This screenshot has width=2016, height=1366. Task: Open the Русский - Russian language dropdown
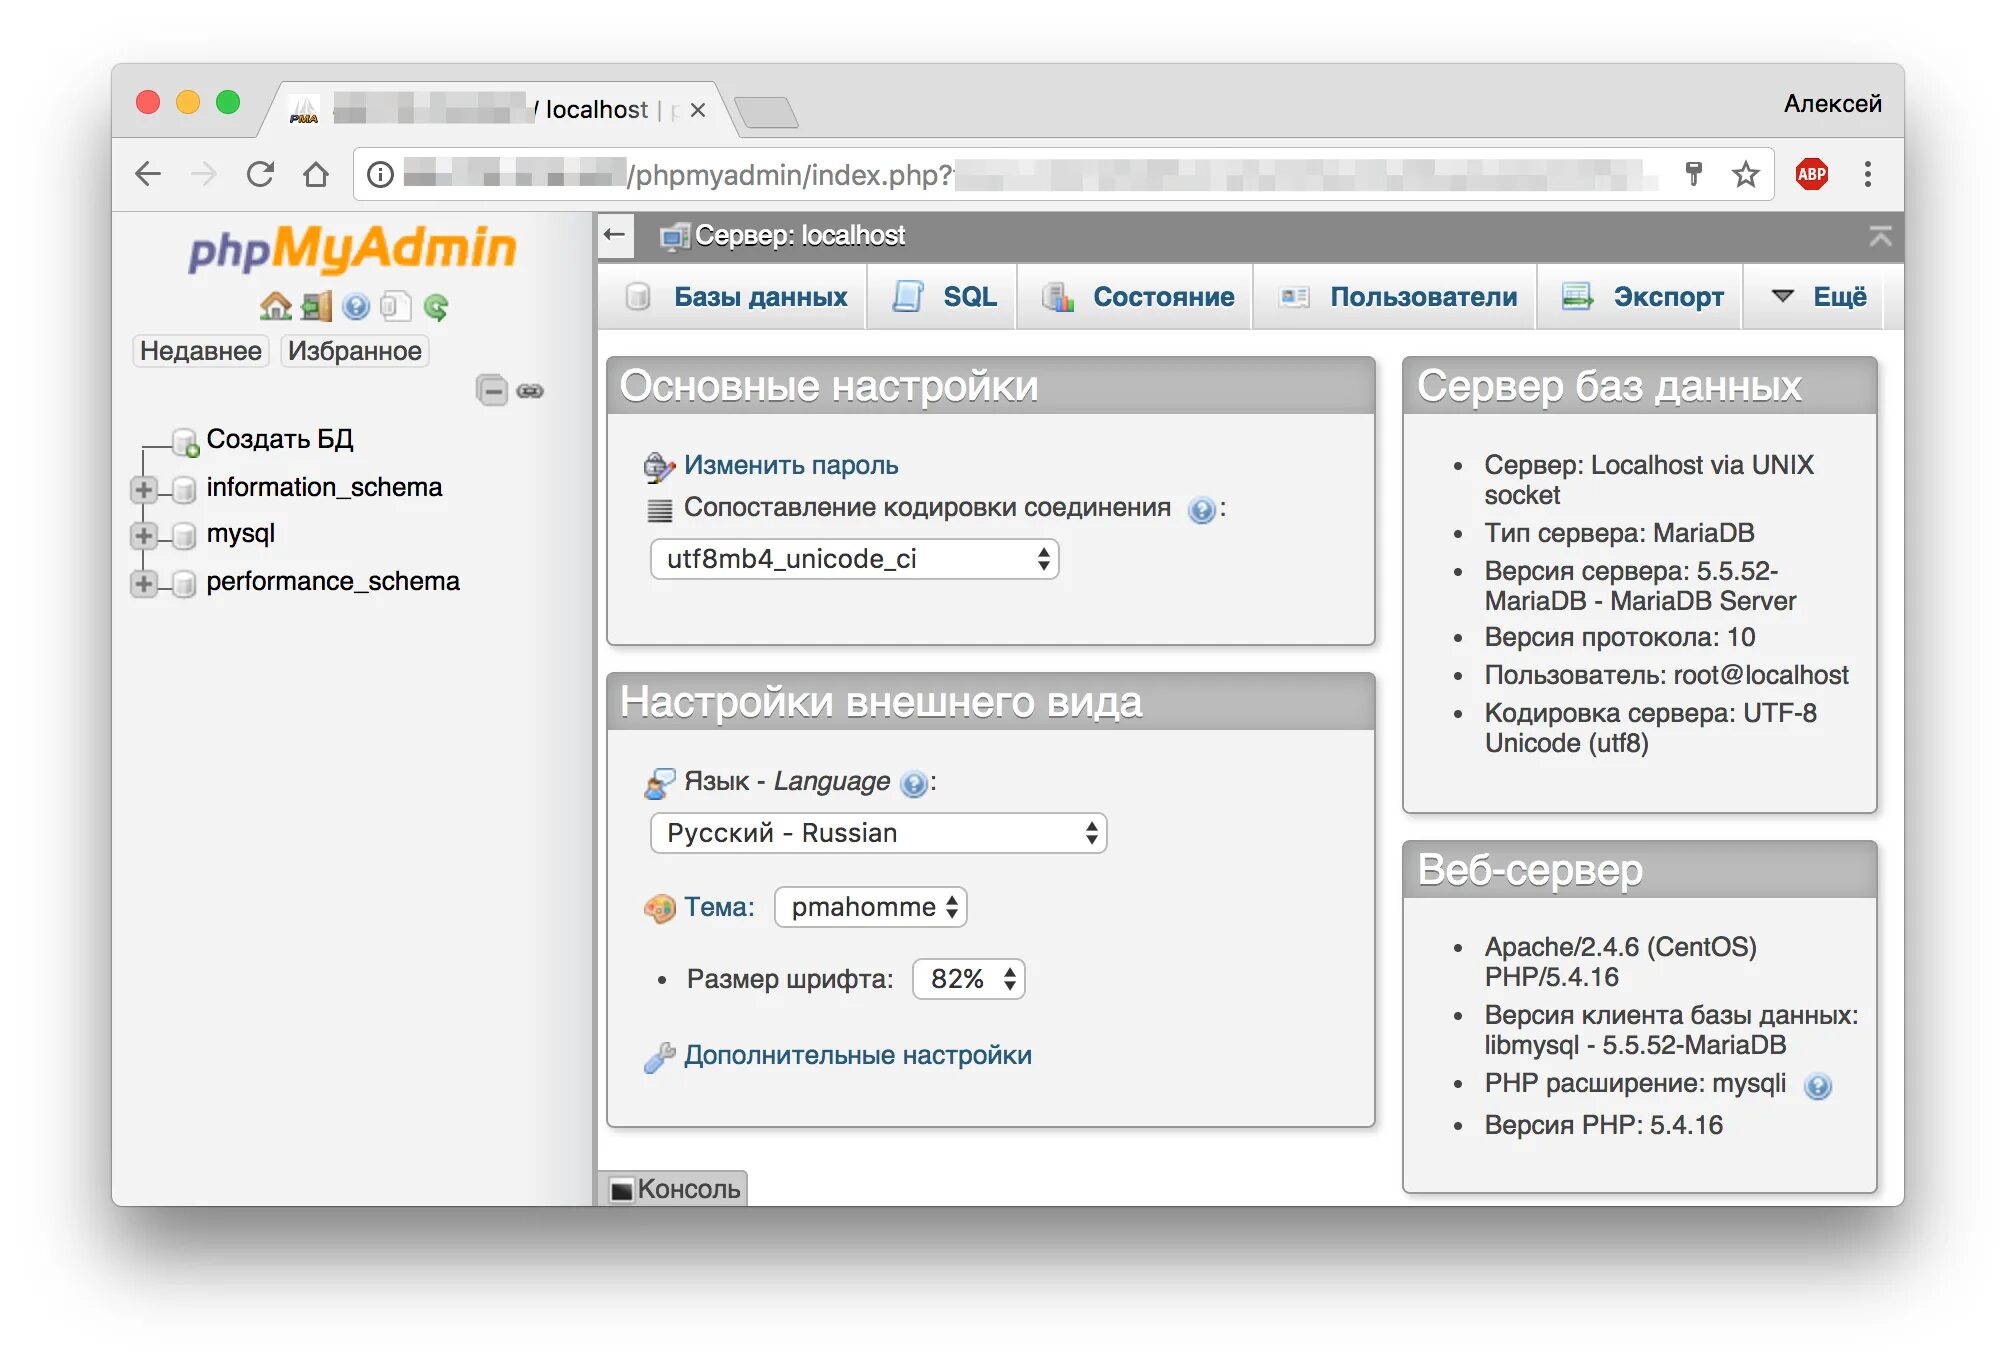point(878,833)
